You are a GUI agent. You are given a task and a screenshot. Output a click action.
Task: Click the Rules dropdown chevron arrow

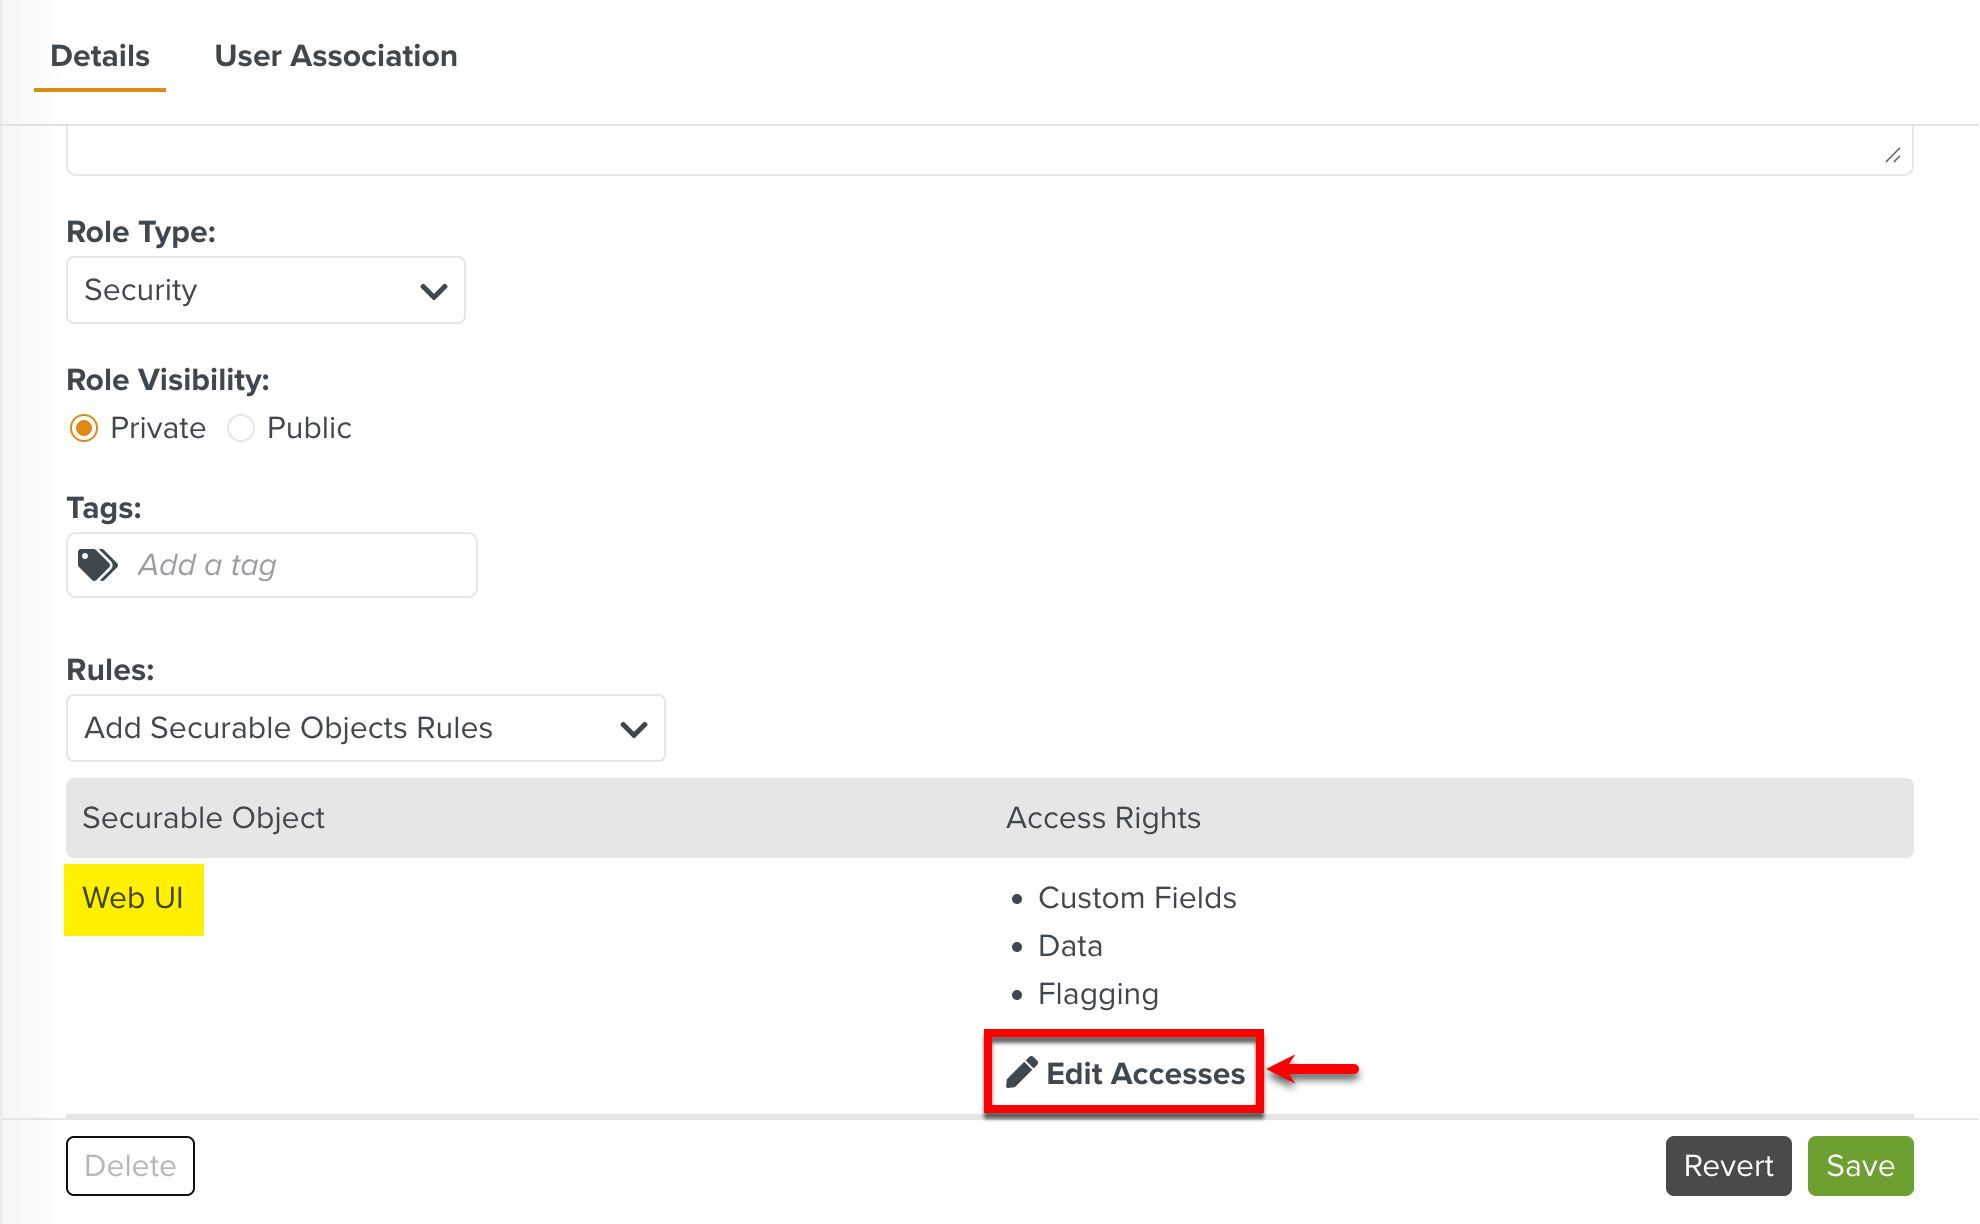pos(634,729)
